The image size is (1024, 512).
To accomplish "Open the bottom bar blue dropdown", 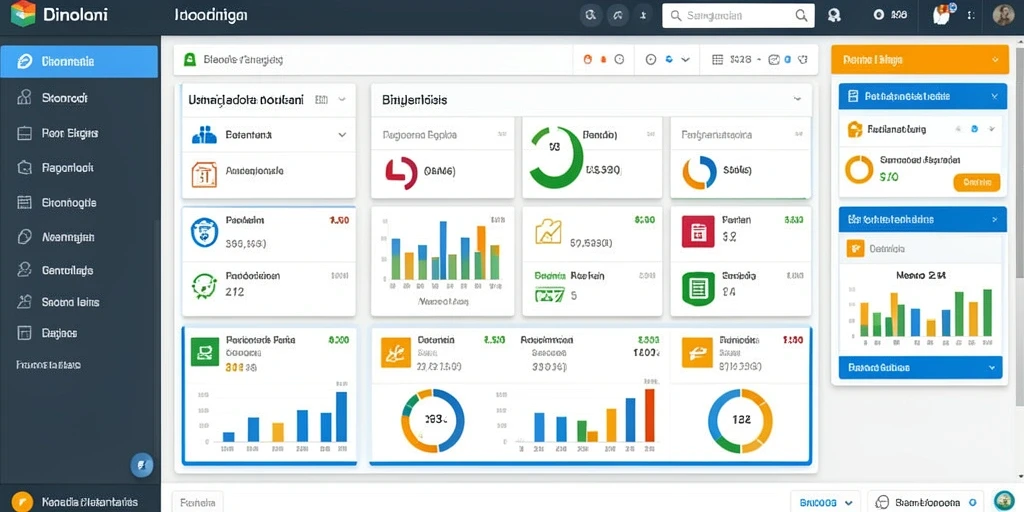I will point(825,502).
